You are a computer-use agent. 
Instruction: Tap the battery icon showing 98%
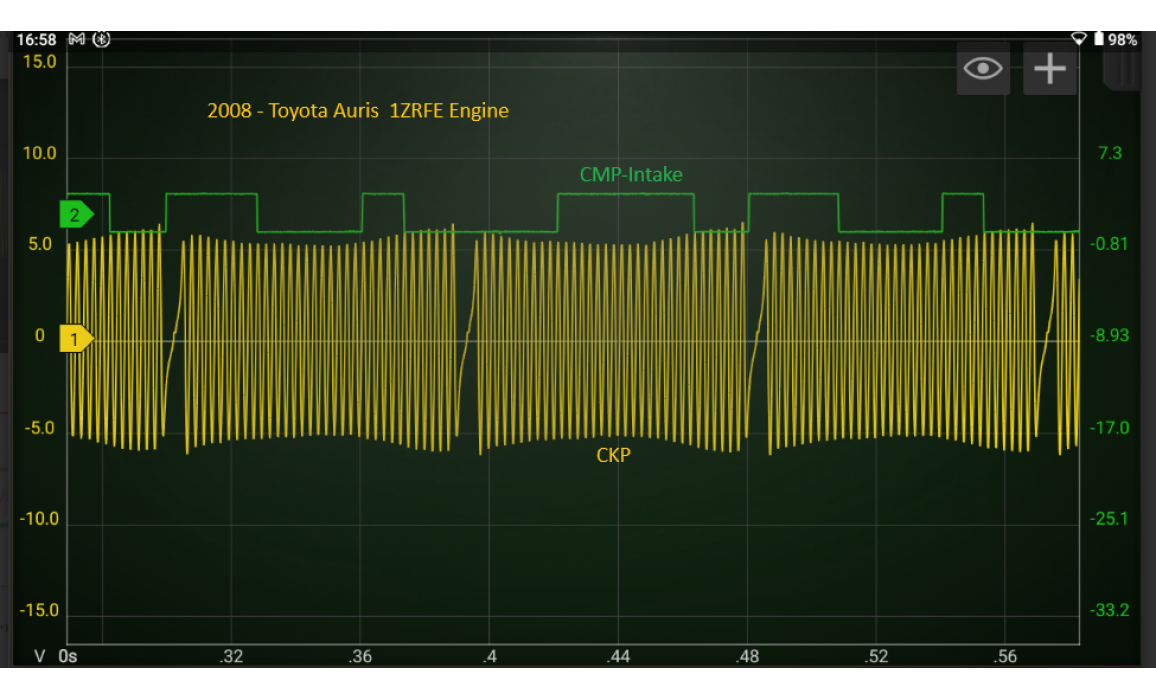pyautogui.click(x=1099, y=40)
